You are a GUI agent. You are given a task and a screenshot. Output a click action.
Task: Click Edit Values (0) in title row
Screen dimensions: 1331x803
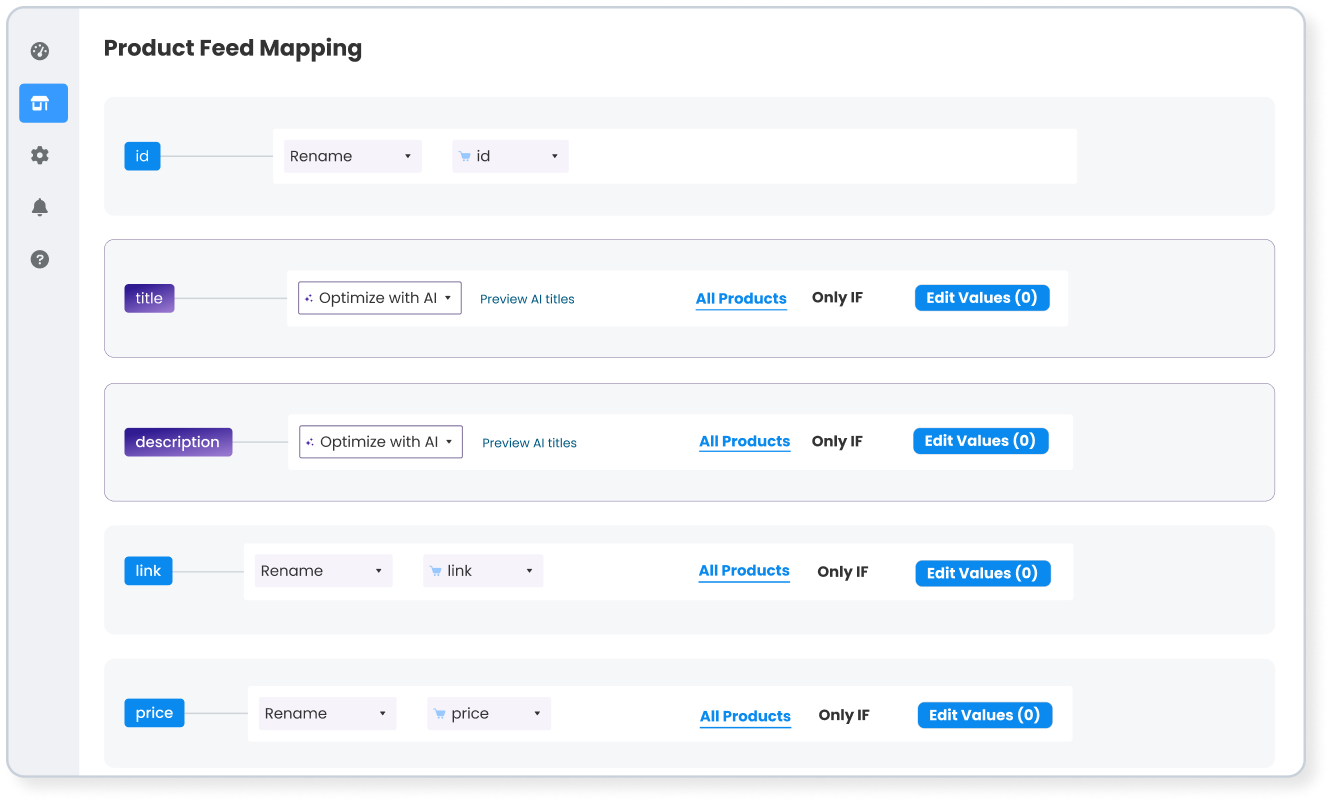[981, 298]
